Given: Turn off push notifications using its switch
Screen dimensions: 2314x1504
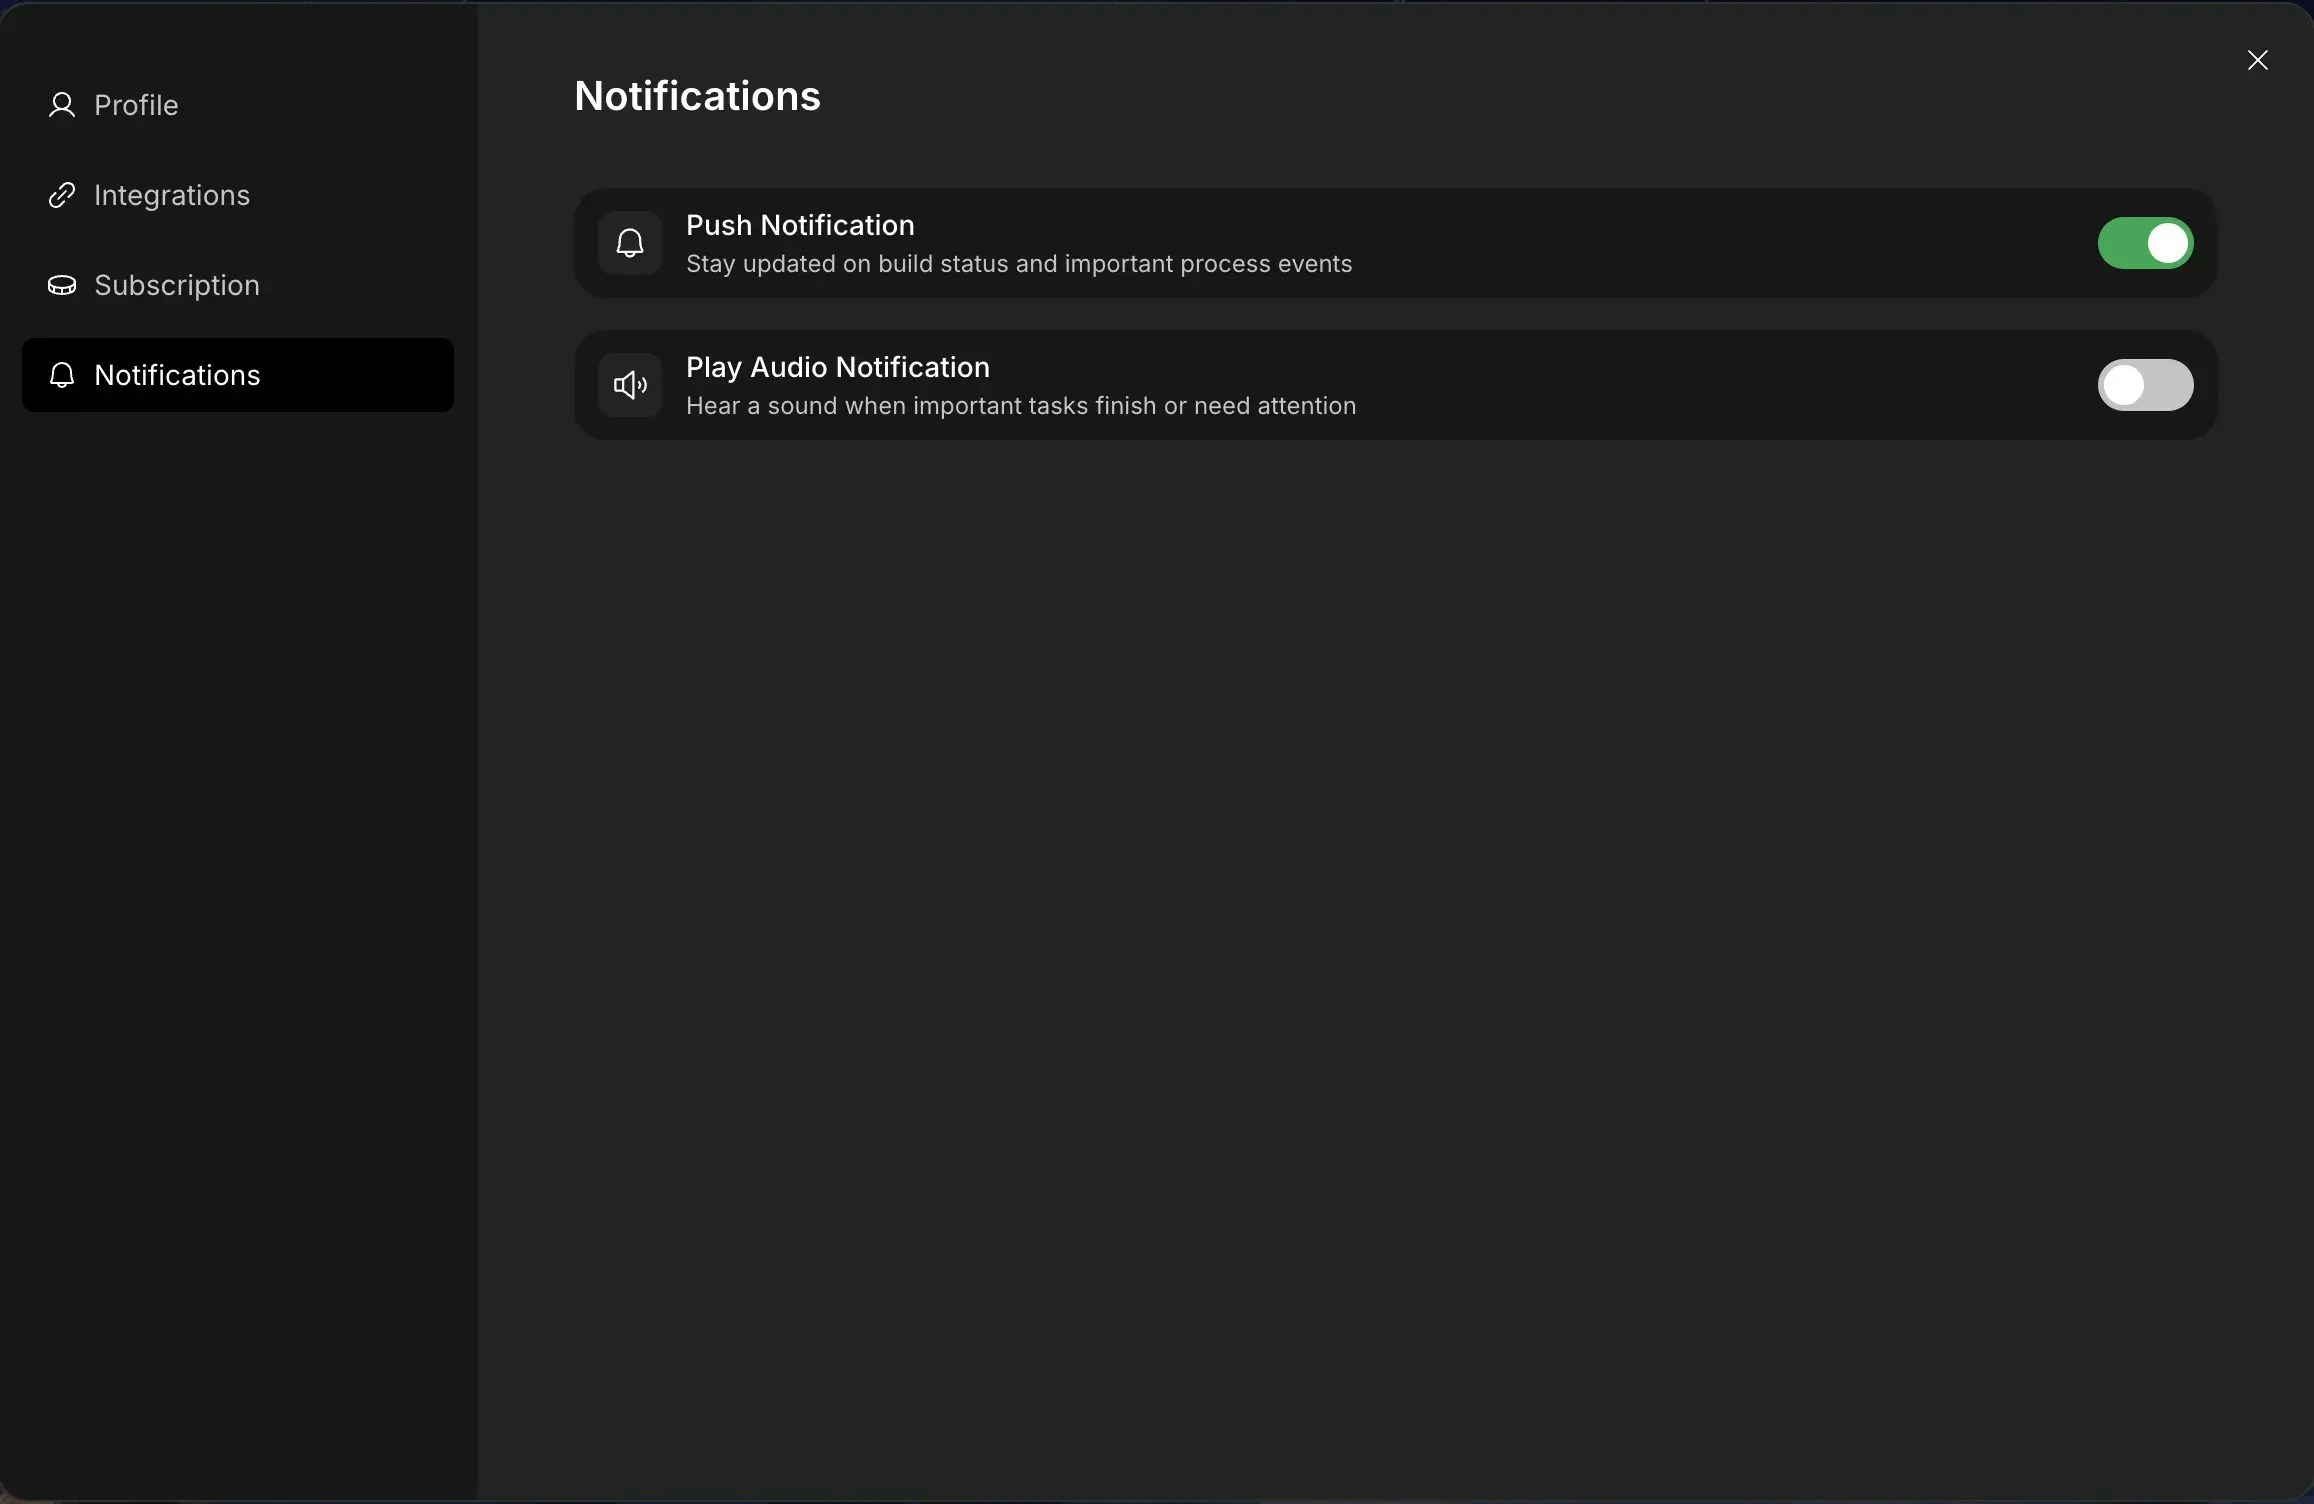Looking at the screenshot, I should [2146, 243].
